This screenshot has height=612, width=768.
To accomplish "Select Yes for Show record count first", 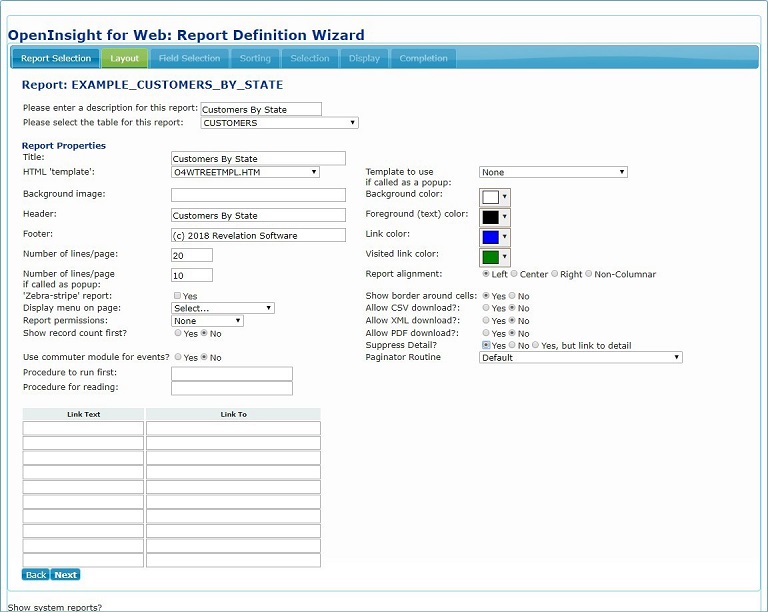I will click(x=178, y=333).
